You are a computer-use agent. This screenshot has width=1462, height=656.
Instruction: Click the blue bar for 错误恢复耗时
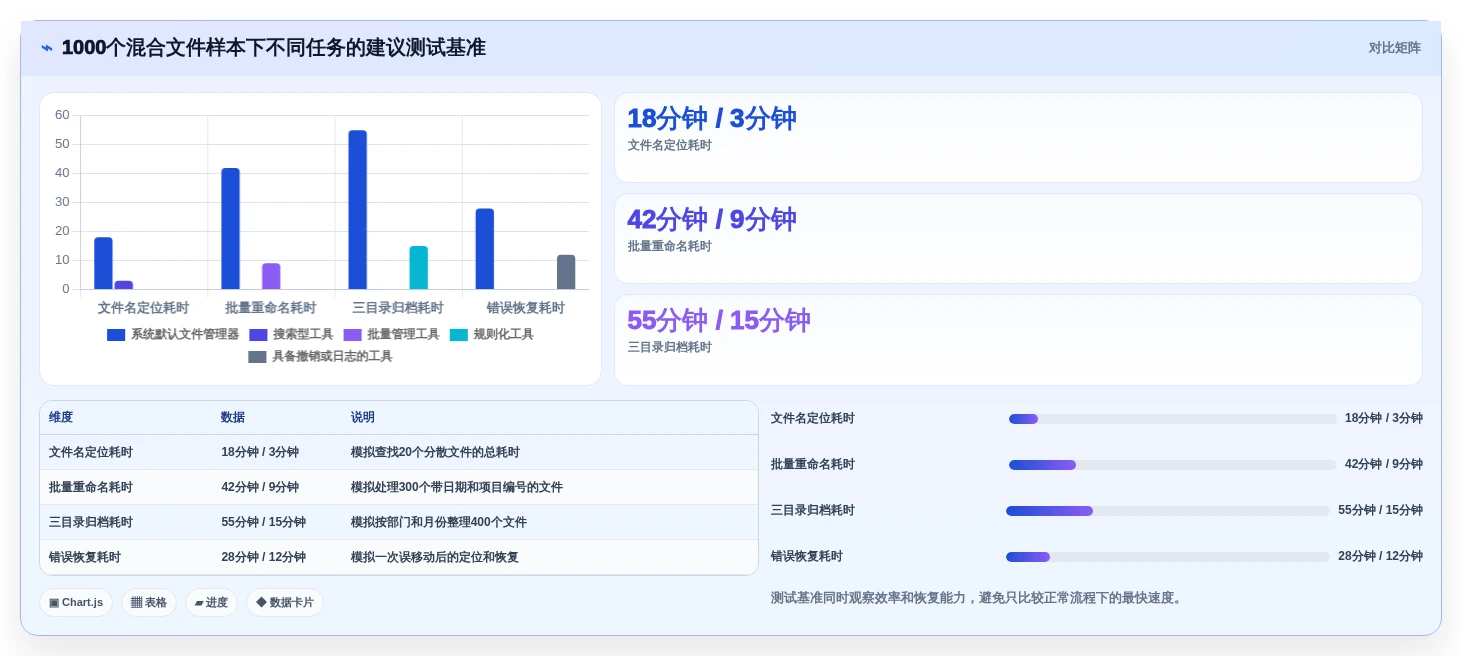(484, 249)
